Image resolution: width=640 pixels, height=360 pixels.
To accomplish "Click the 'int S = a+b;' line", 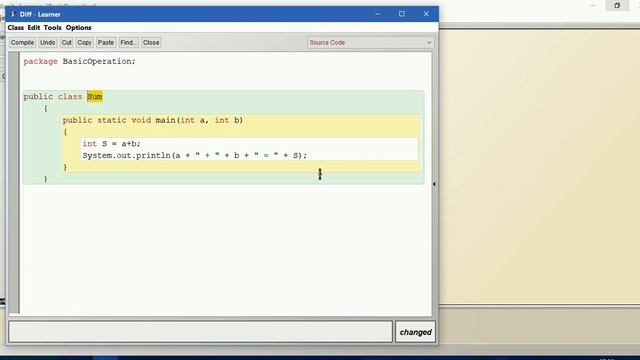I will [x=111, y=144].
